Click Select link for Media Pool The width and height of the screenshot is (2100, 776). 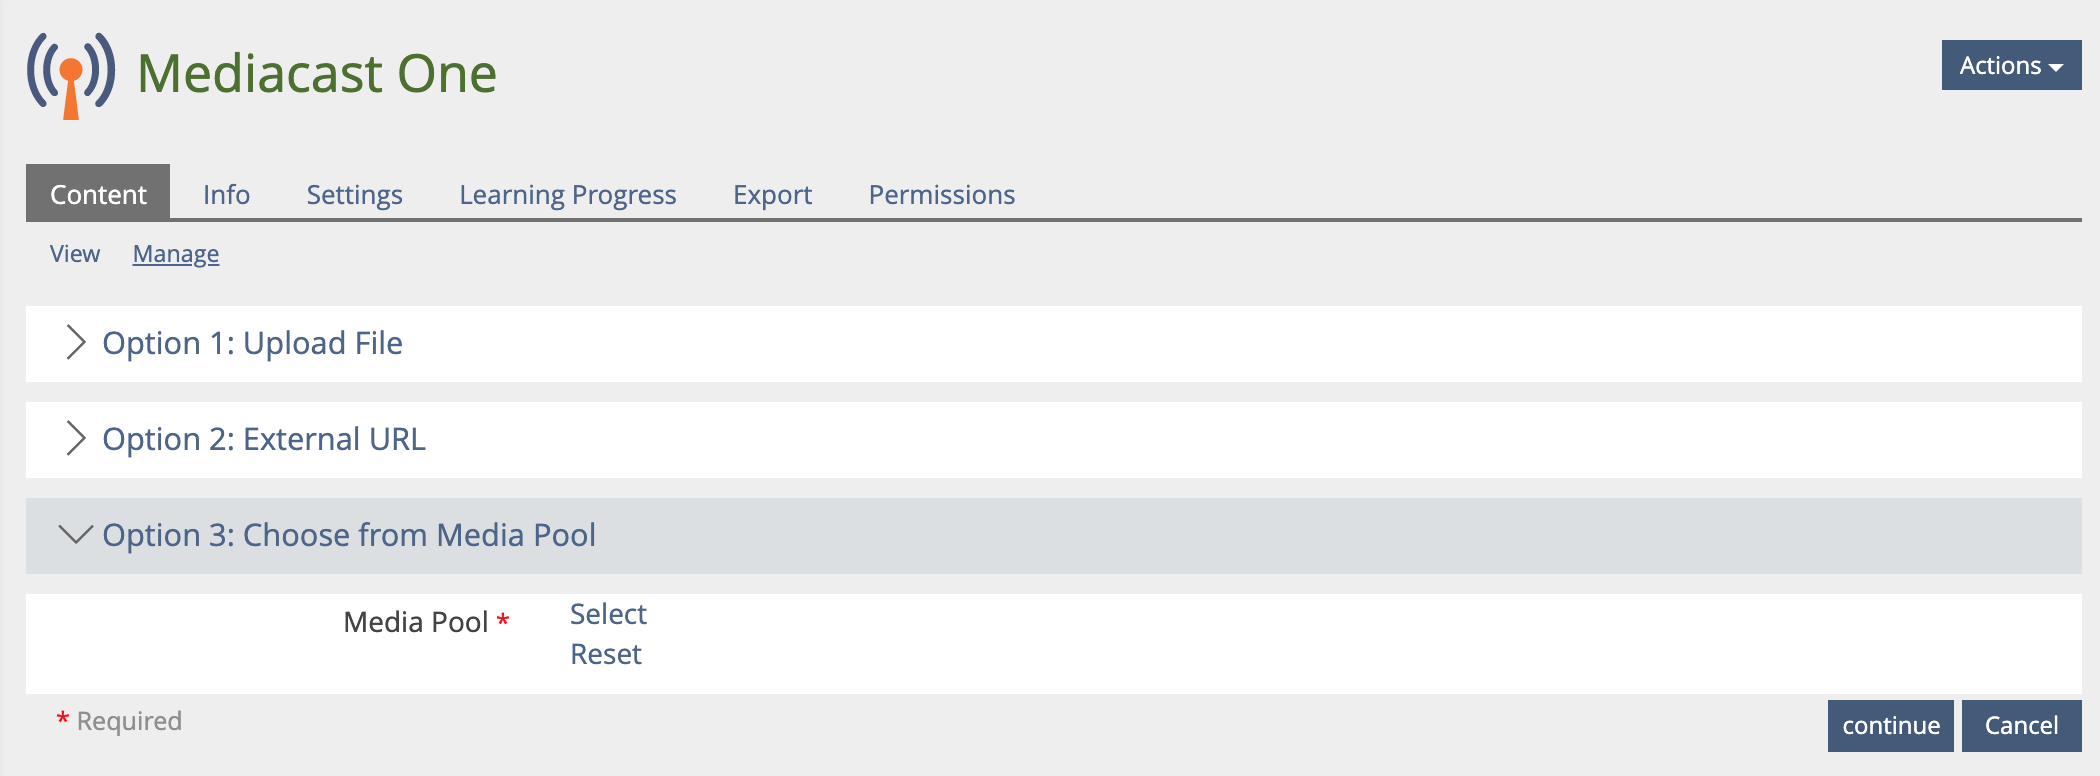[x=608, y=614]
